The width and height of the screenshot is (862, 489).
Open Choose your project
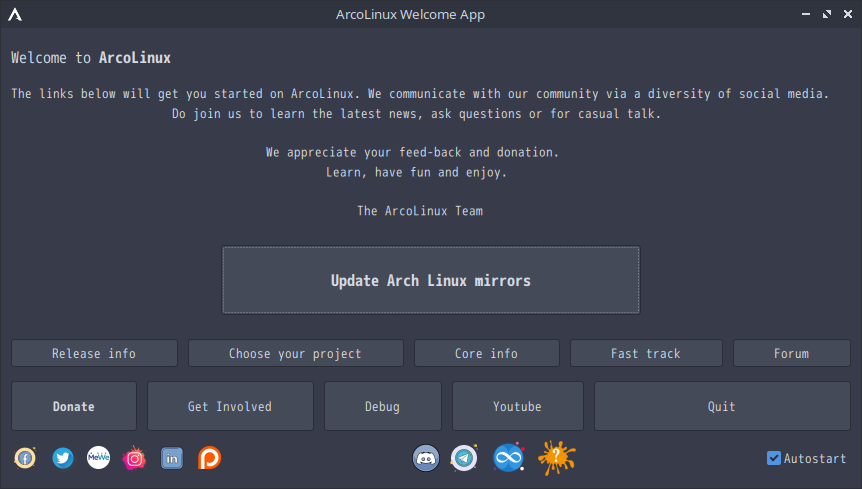click(x=296, y=353)
